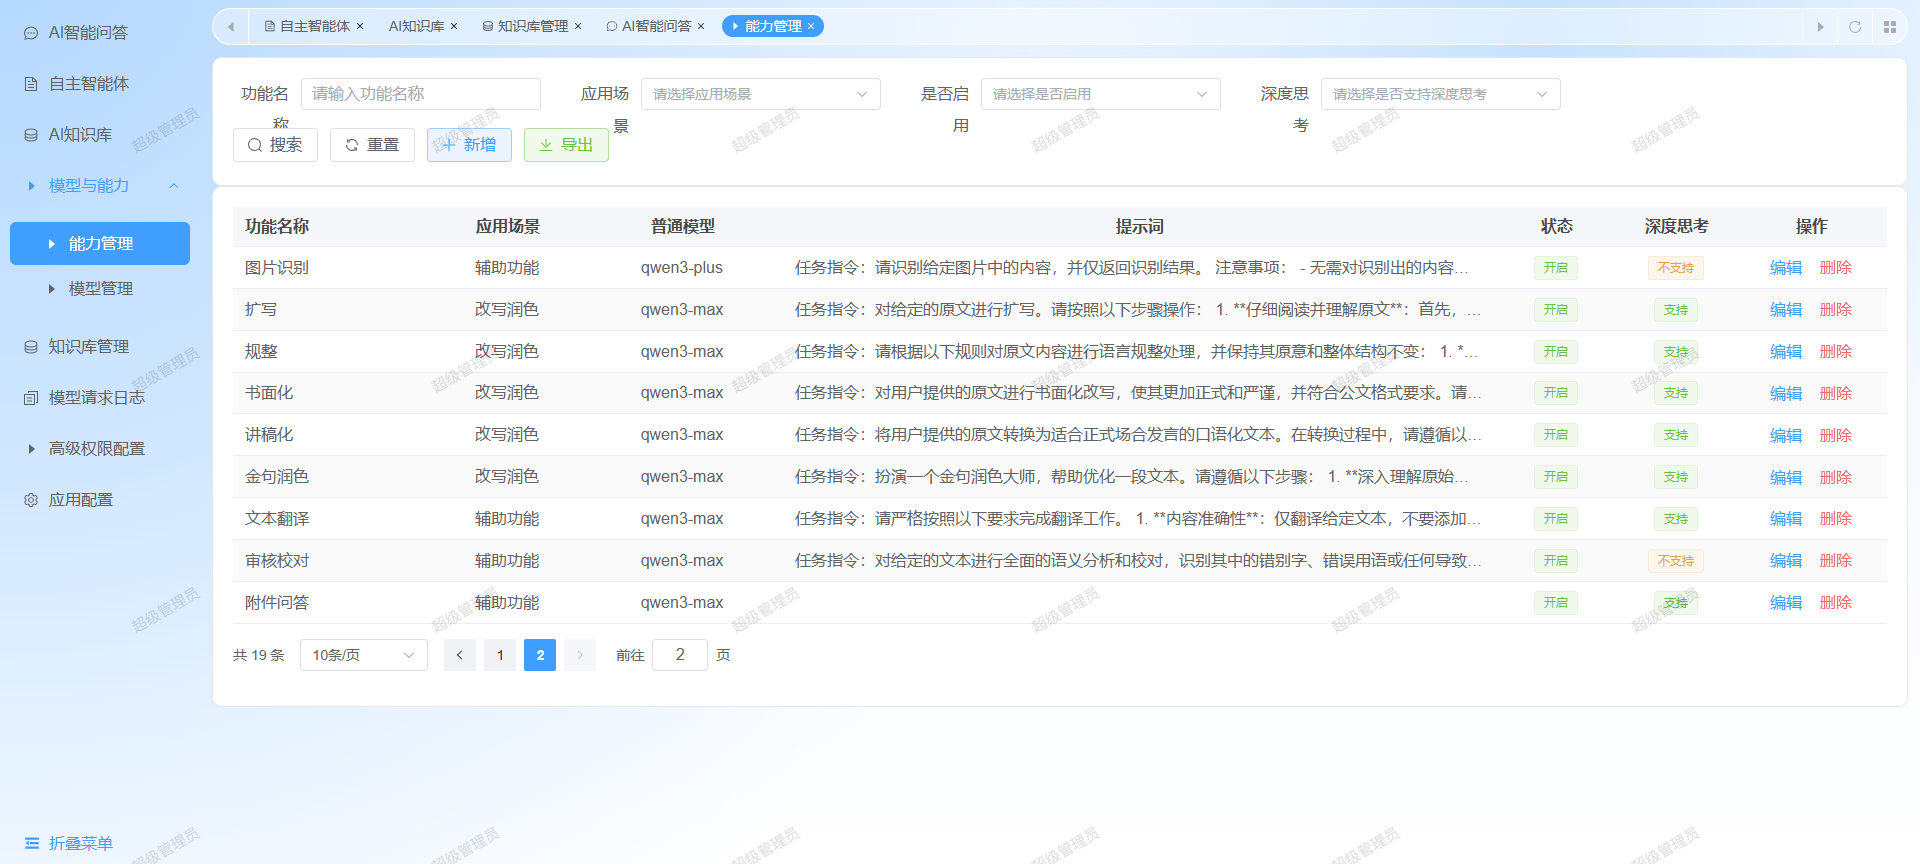Image resolution: width=1920 pixels, height=864 pixels.
Task: Click 功能名称 column header
Action: pyautogui.click(x=277, y=227)
